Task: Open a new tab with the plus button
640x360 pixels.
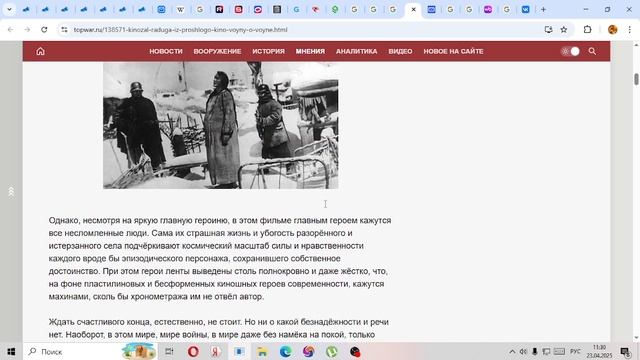Action: [x=543, y=9]
